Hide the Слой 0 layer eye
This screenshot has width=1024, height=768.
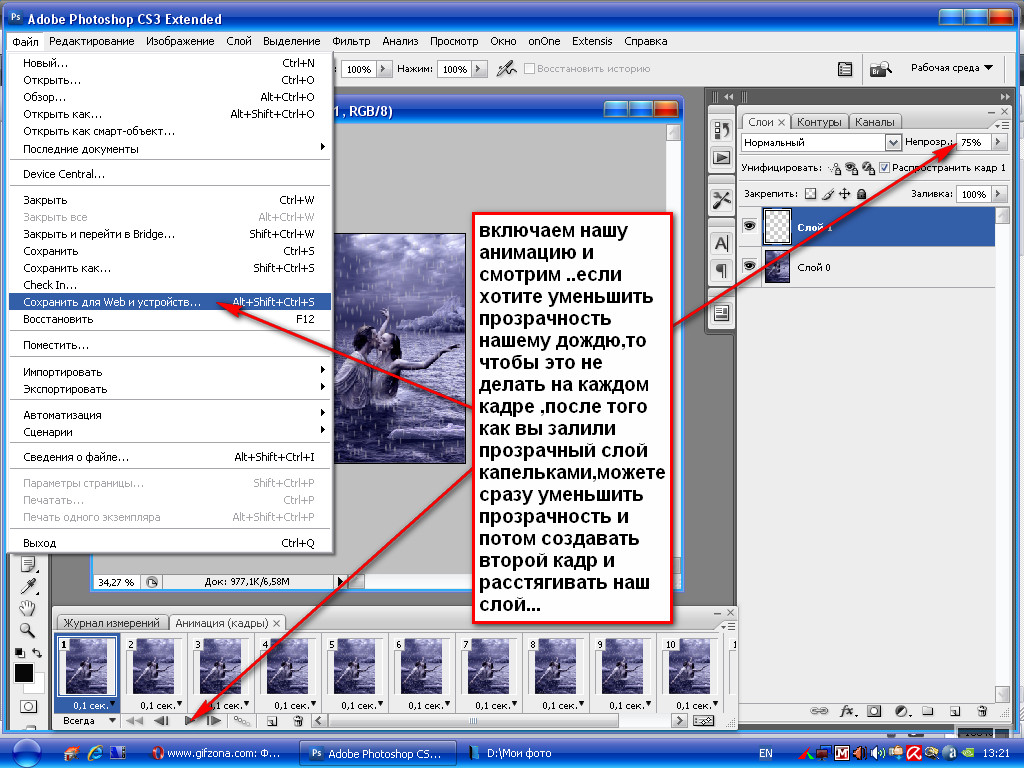750,266
